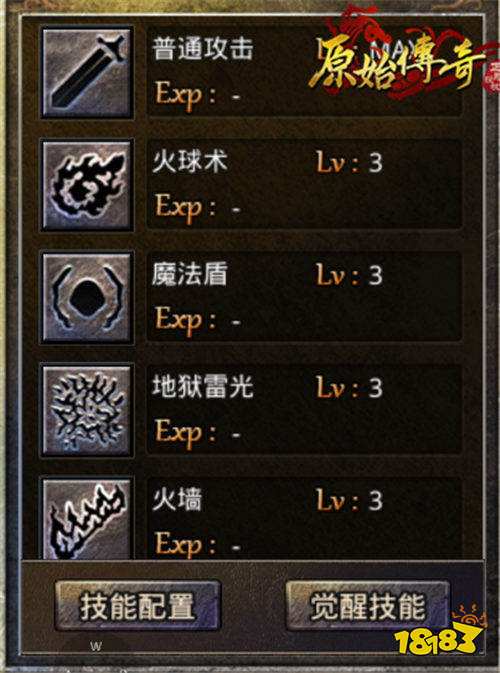The image size is (500, 673).
Task: Click the small W marker below 技能配置
Action: (96, 646)
